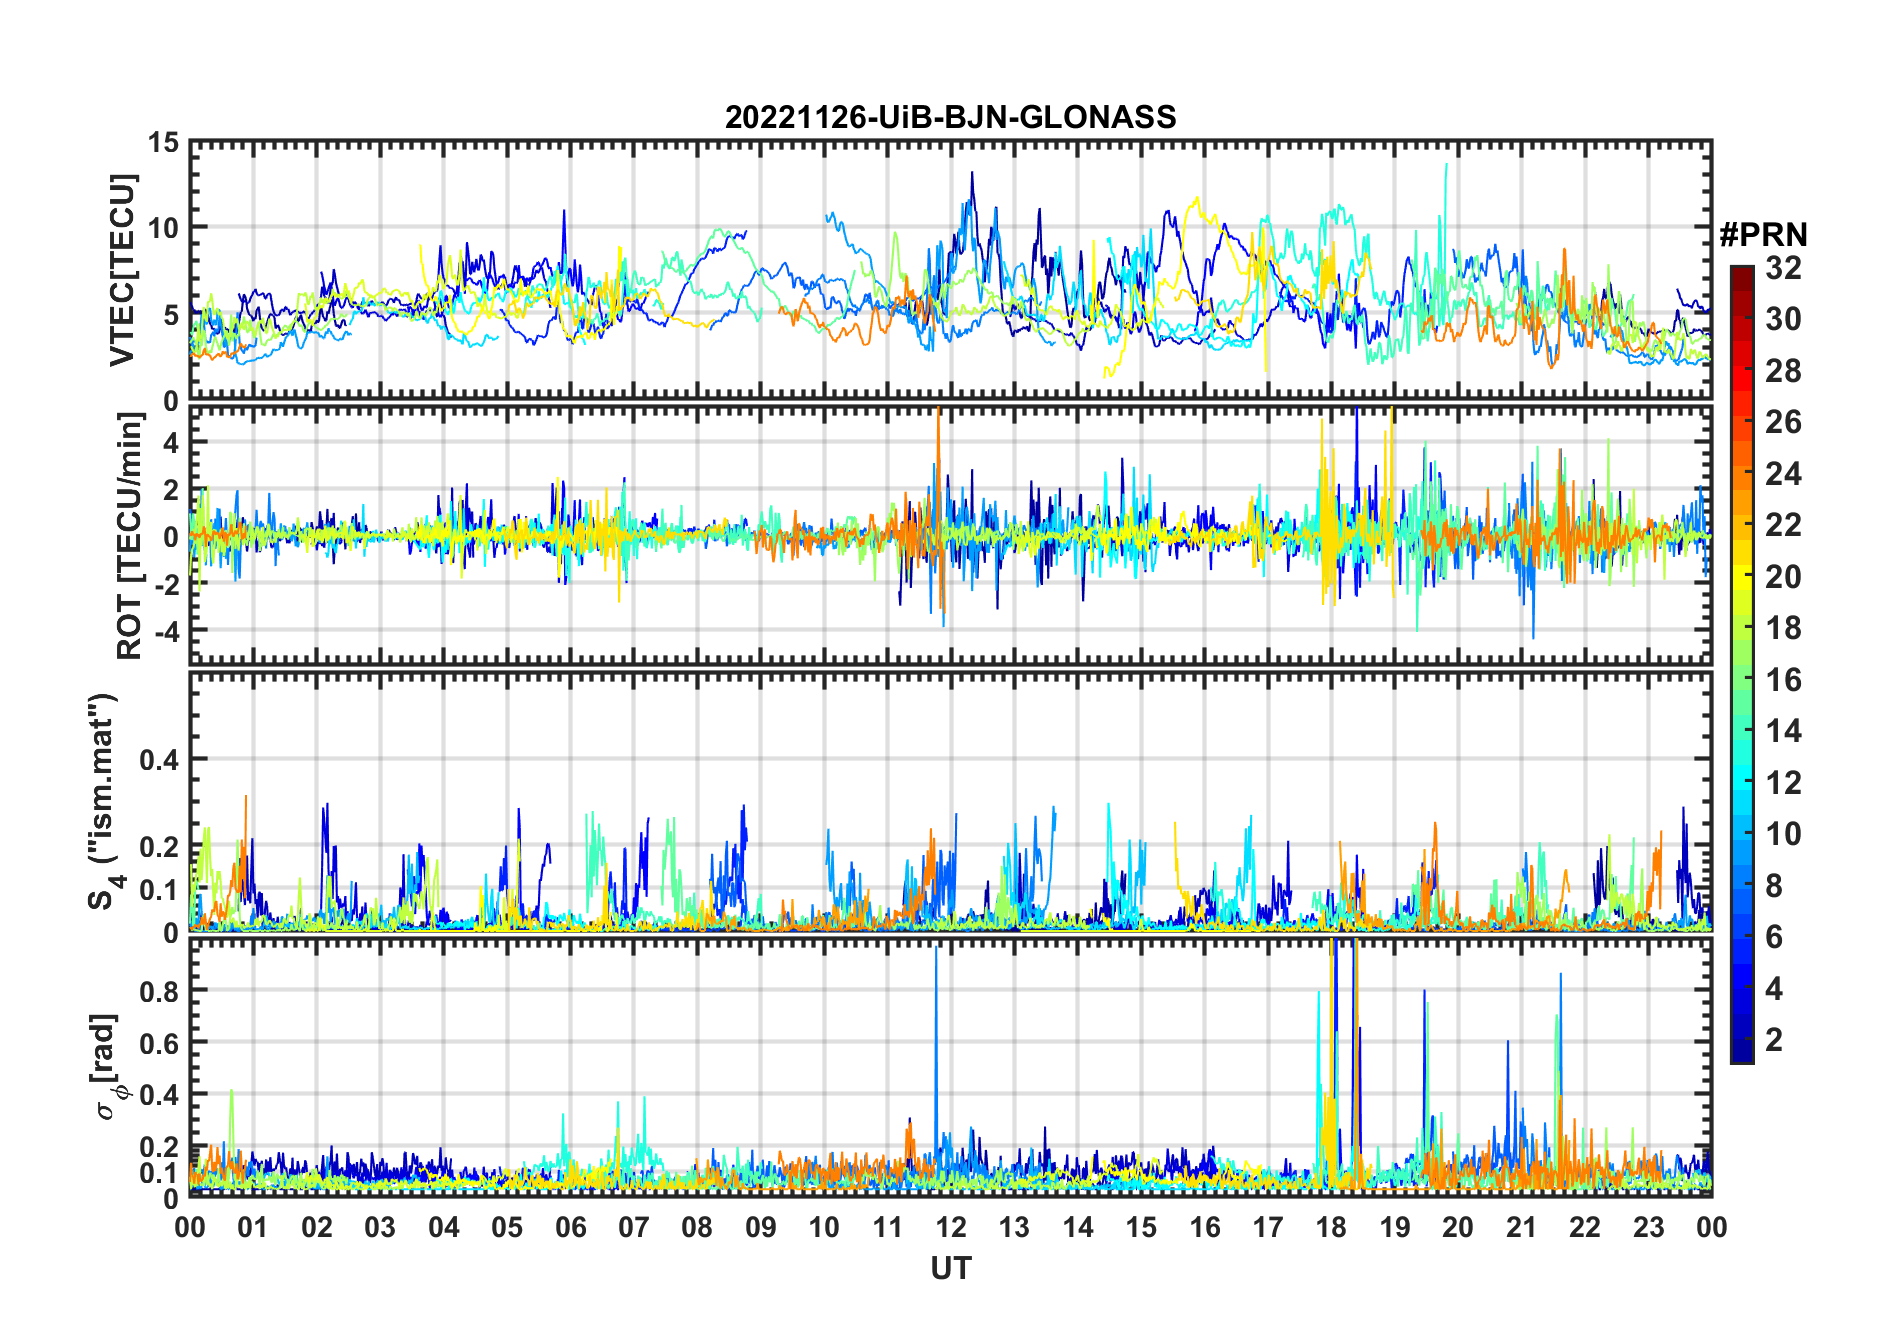Select the 0.6 tick on the sigma-phi axis

[x=160, y=1043]
